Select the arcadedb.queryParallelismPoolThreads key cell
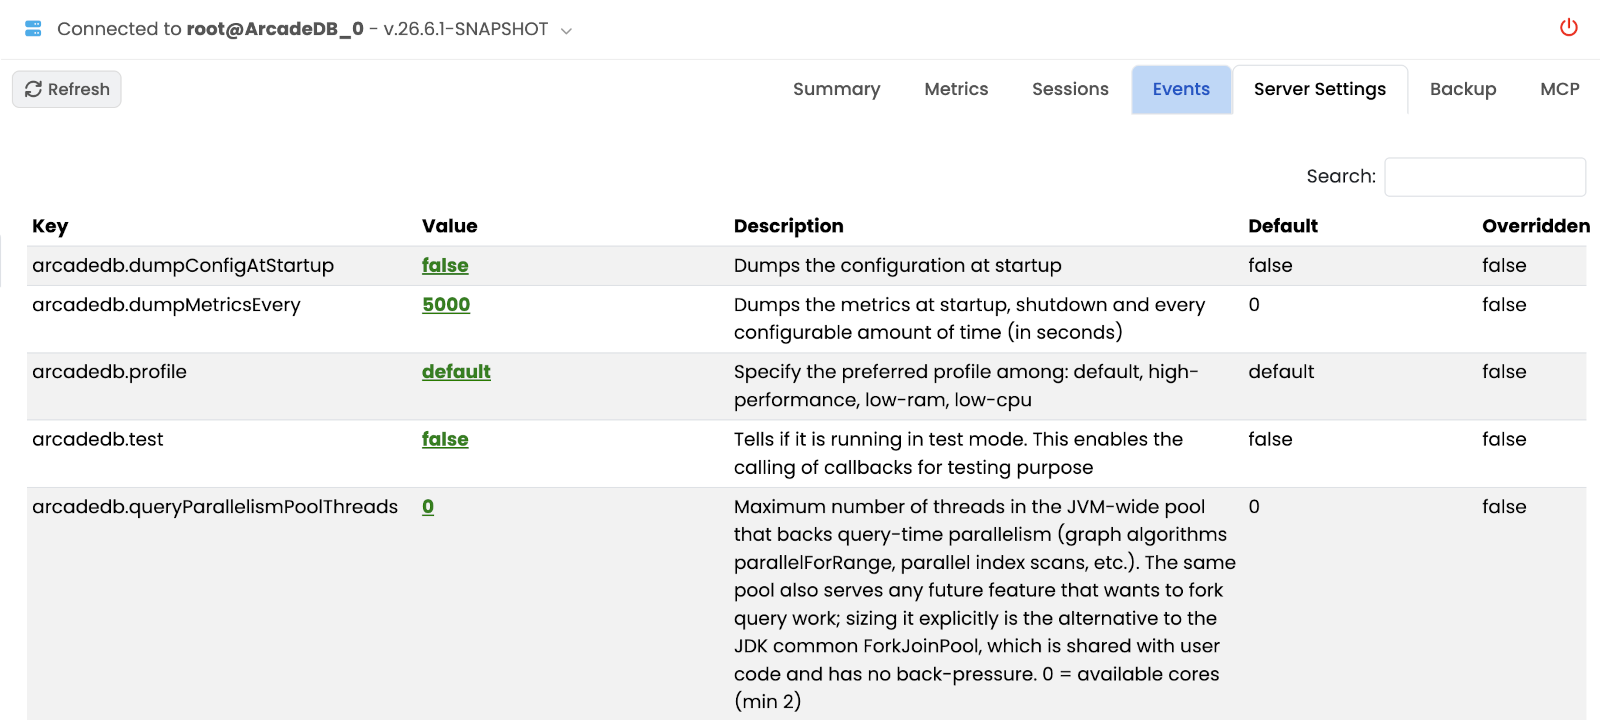This screenshot has width=1600, height=720. tap(215, 507)
